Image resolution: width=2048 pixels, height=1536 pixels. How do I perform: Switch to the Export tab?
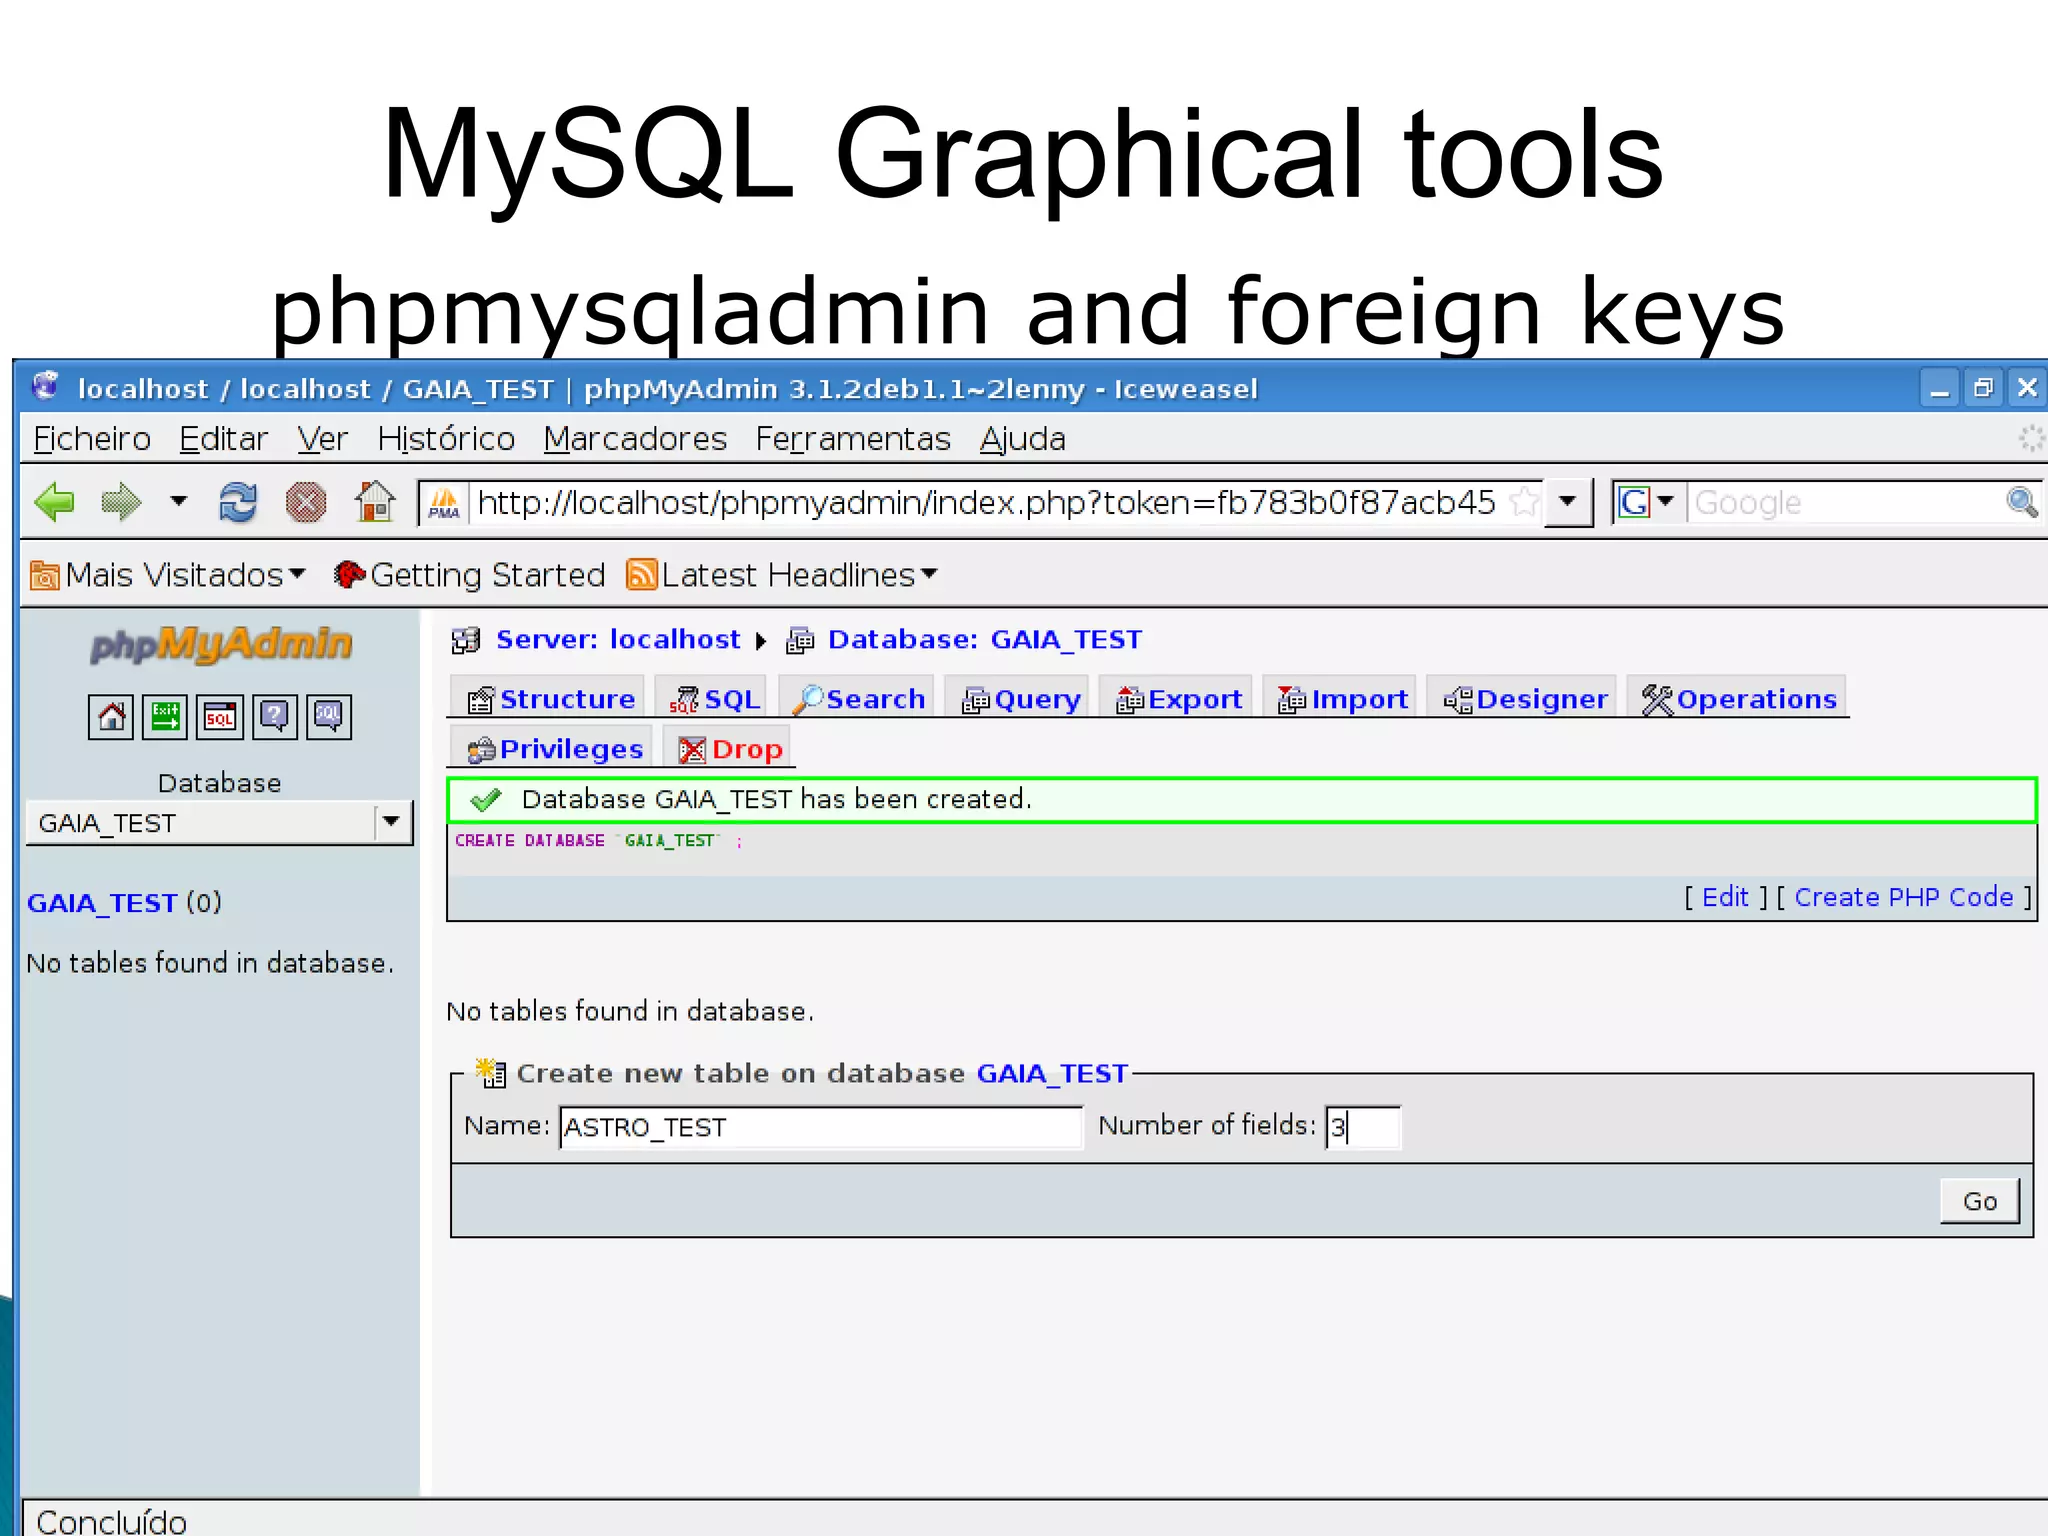pyautogui.click(x=1178, y=698)
